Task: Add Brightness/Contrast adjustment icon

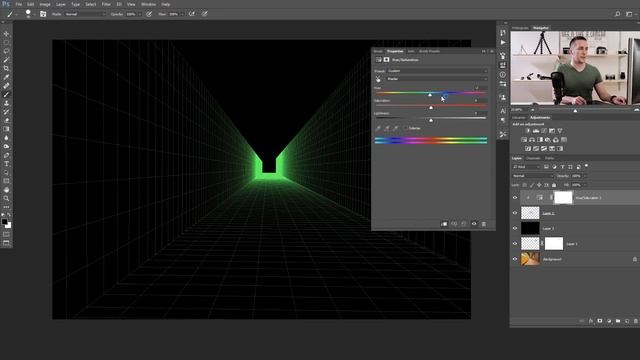Action: 528,131
